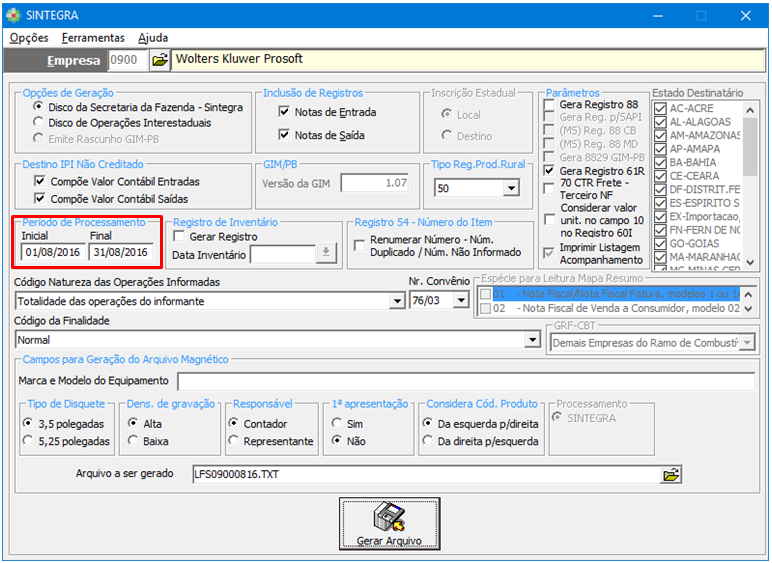
Task: Uncheck AC-ACRE in Estado Destinatário
Action: click(x=661, y=108)
